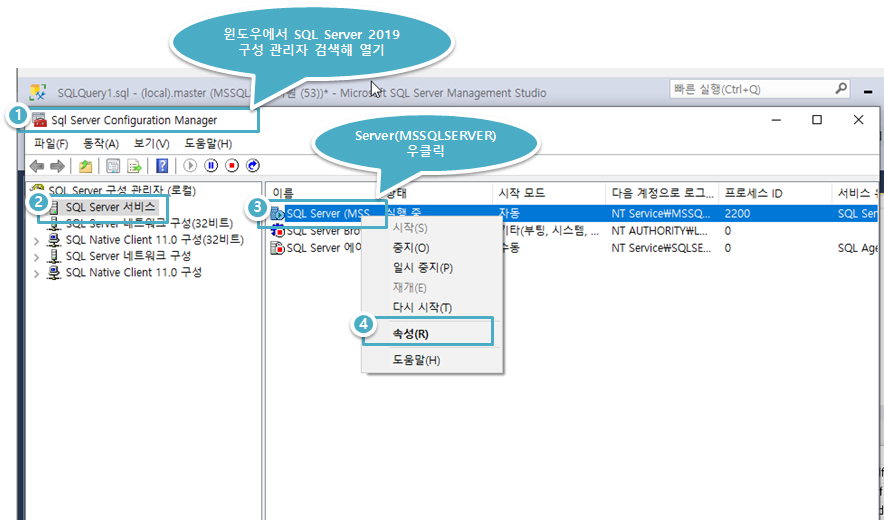Open the 보기(V) menu

(152, 144)
